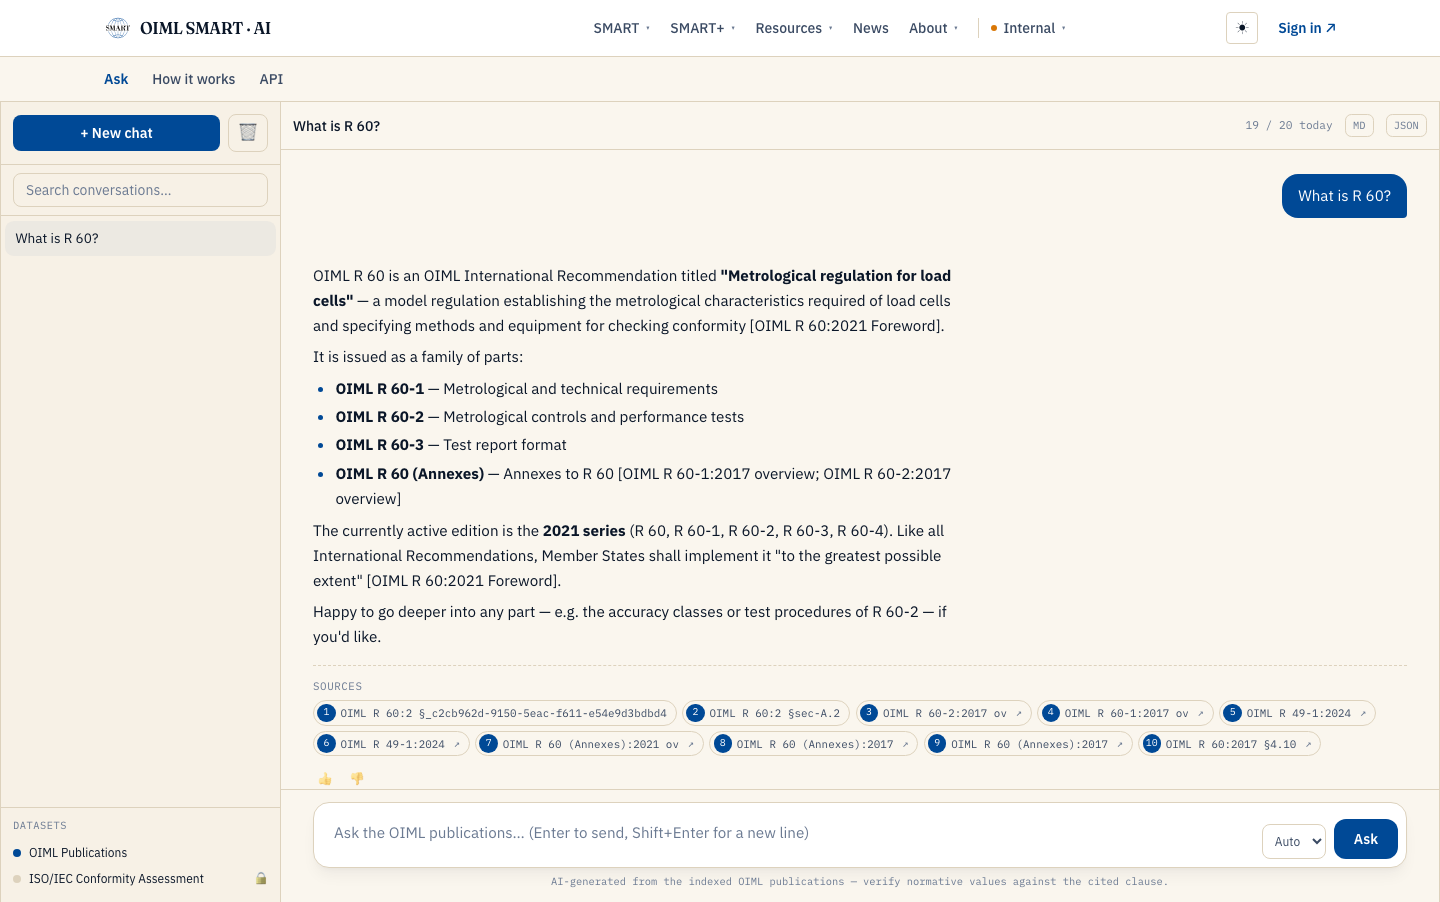Click the SOURCES heading label
Viewport: 1440px width, 902px height.
338,686
